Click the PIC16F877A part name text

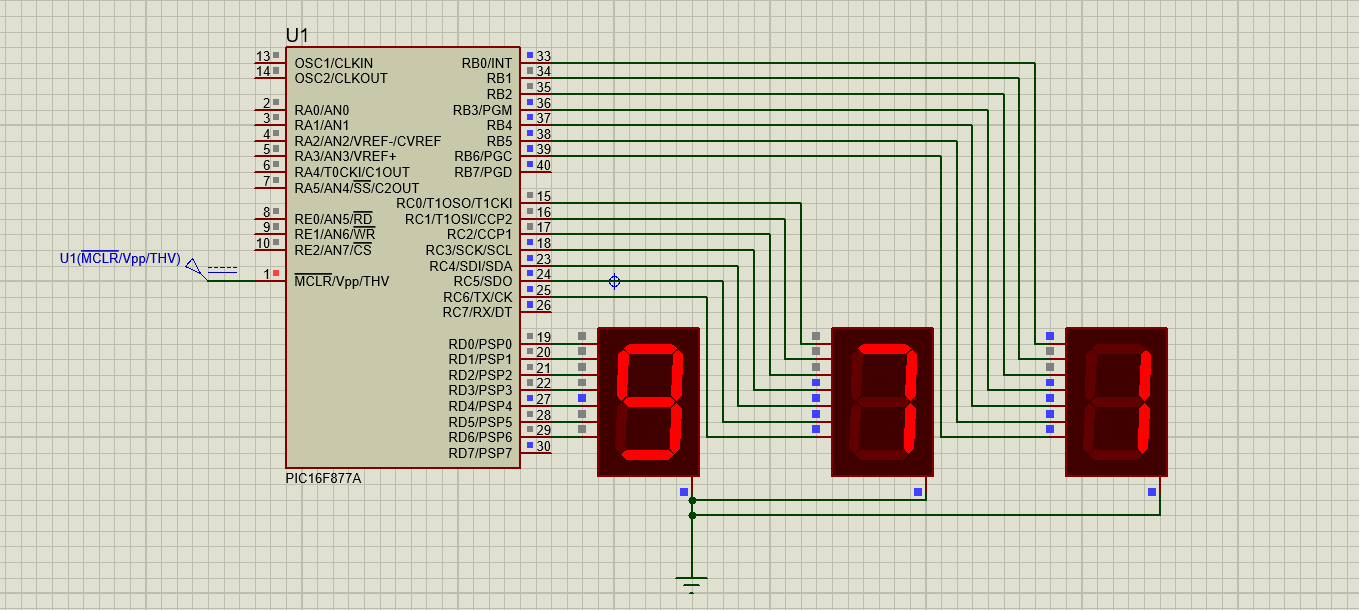(323, 477)
